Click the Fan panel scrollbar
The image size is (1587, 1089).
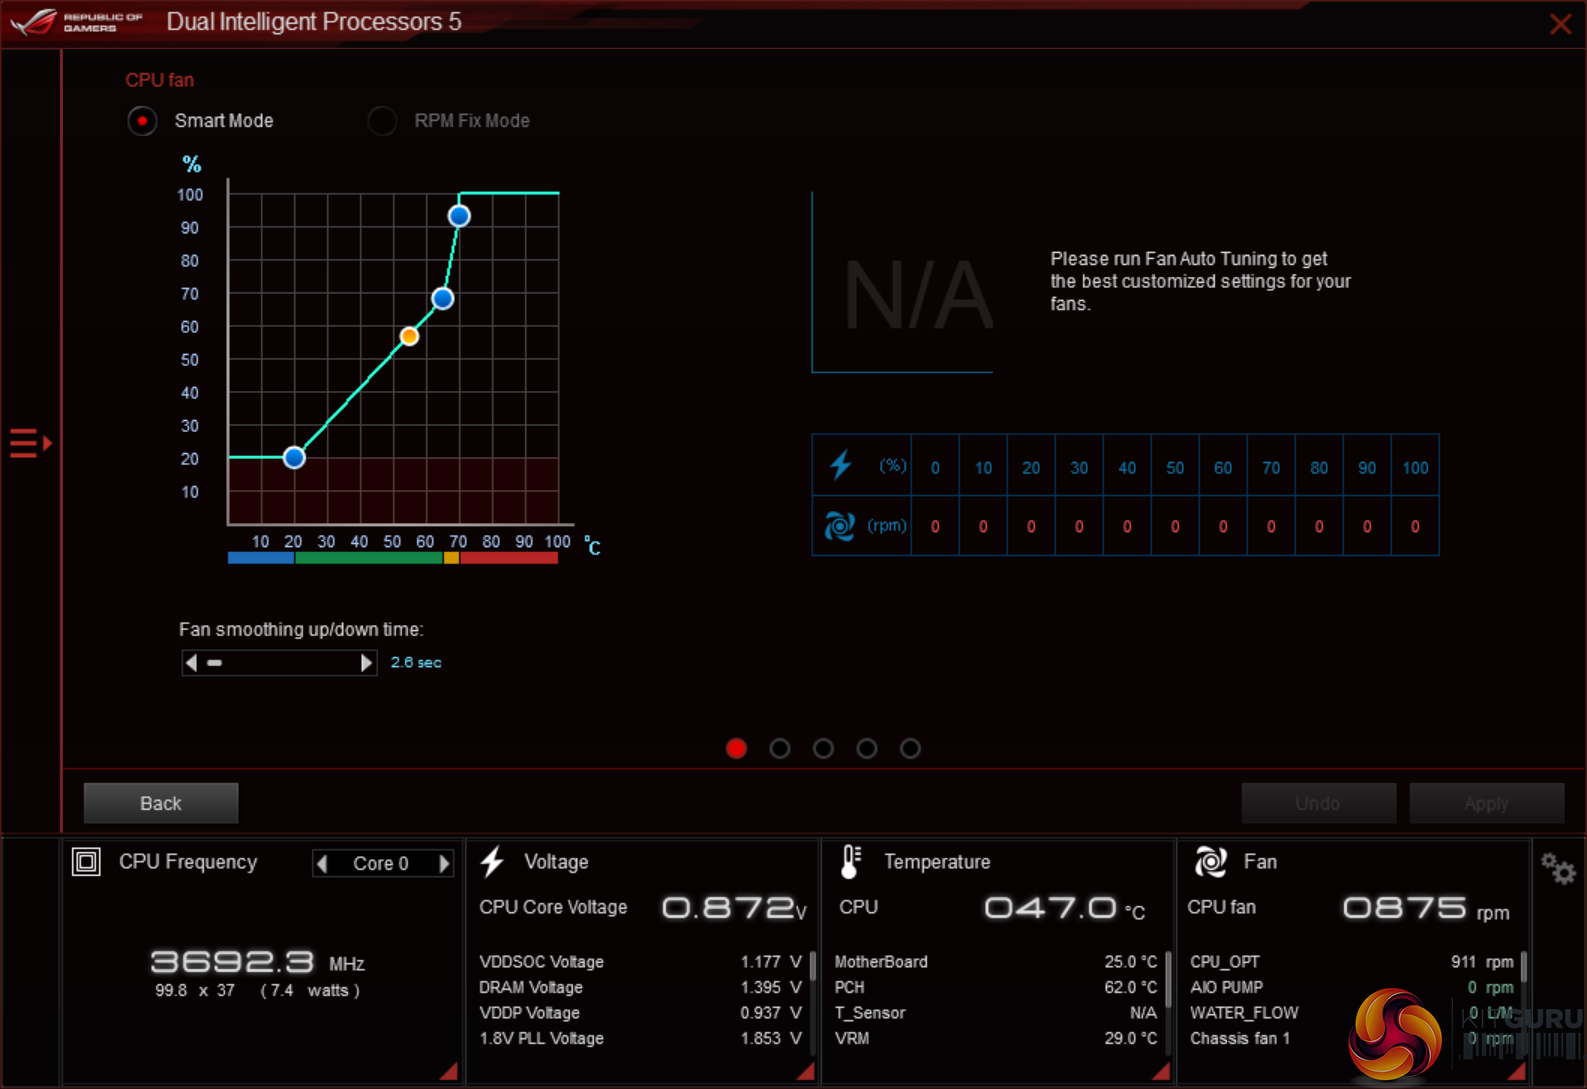[1524, 966]
